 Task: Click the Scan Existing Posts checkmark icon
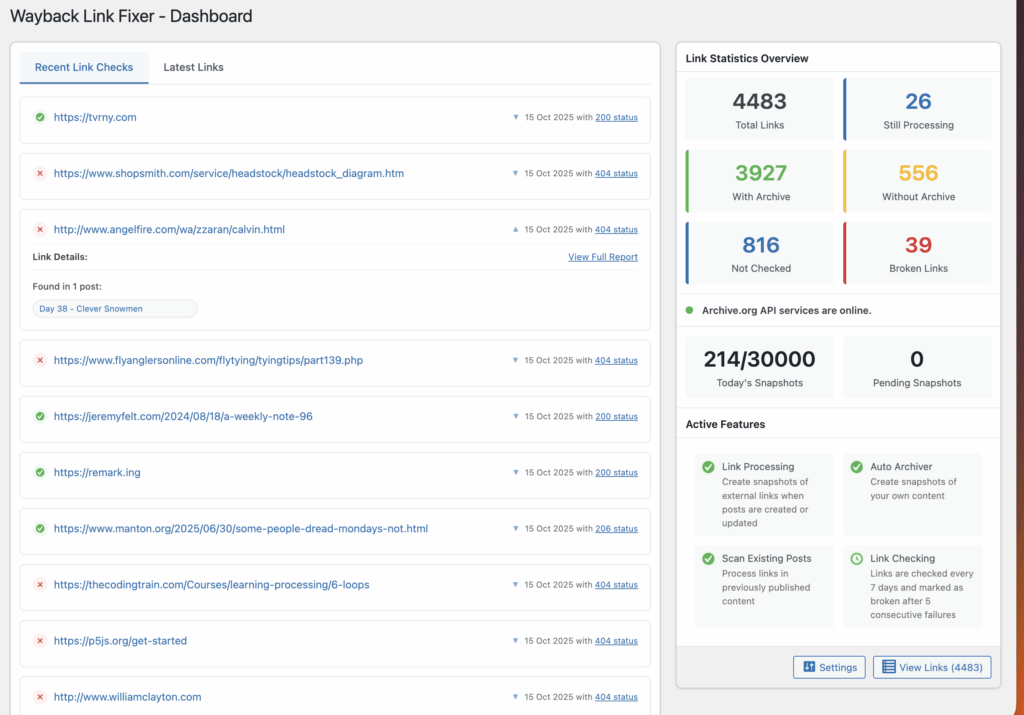click(x=708, y=559)
